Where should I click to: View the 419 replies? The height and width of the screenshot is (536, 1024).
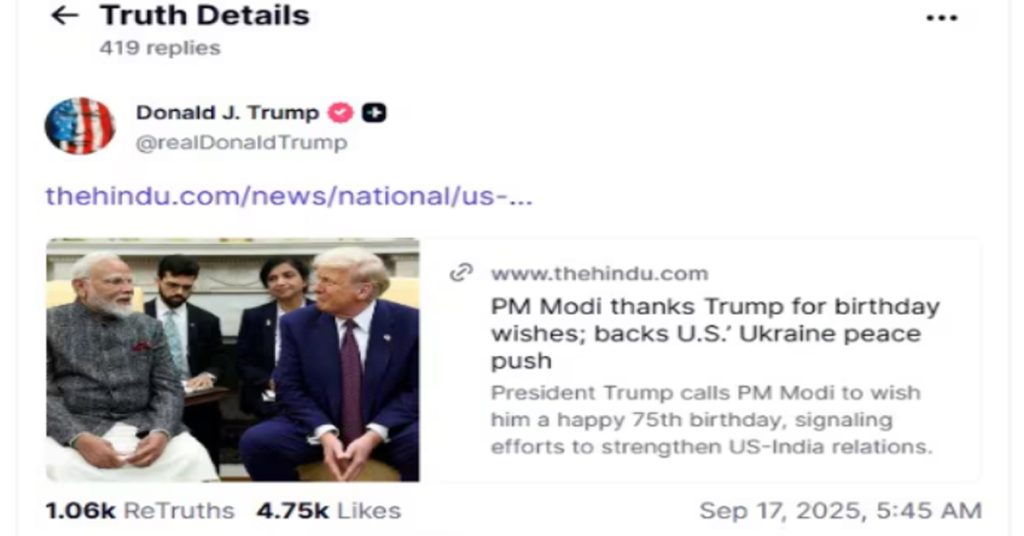[x=160, y=48]
